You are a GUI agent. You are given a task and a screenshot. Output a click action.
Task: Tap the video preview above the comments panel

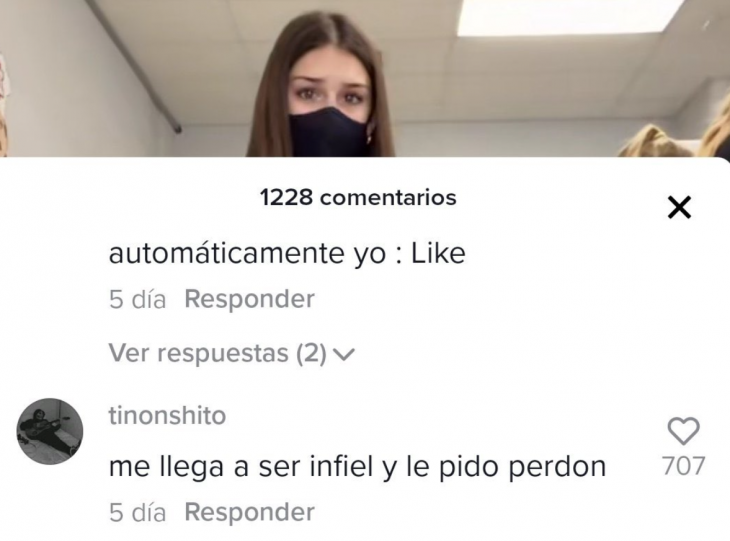pyautogui.click(x=365, y=78)
